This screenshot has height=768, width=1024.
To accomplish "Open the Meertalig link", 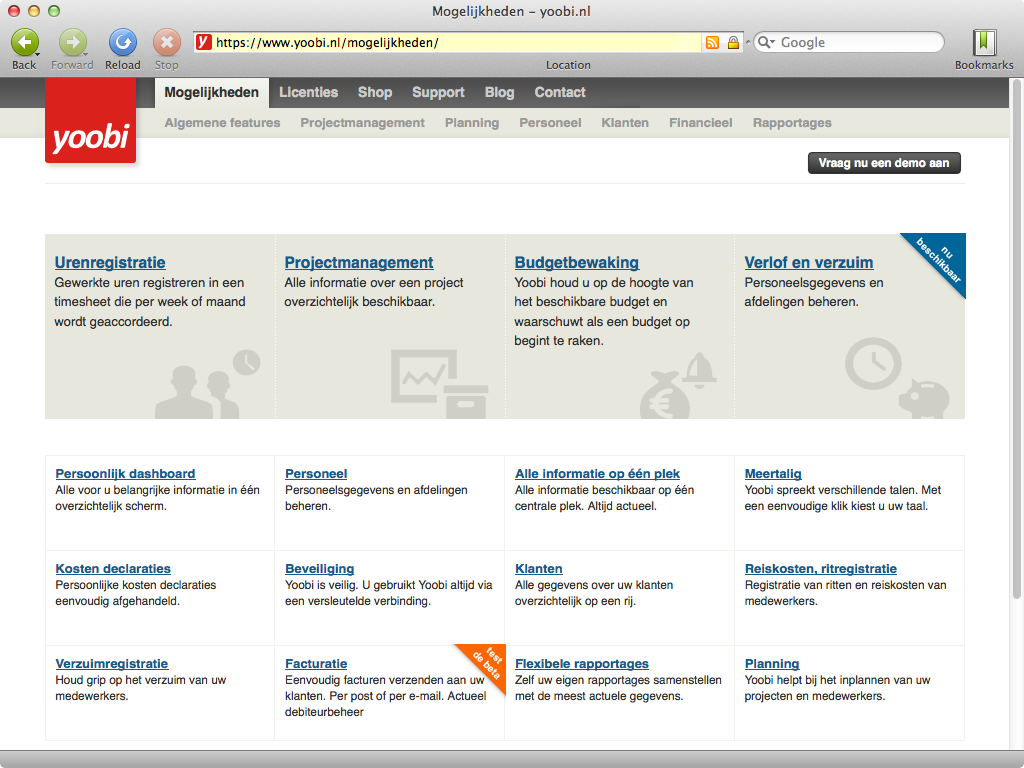I will click(773, 473).
